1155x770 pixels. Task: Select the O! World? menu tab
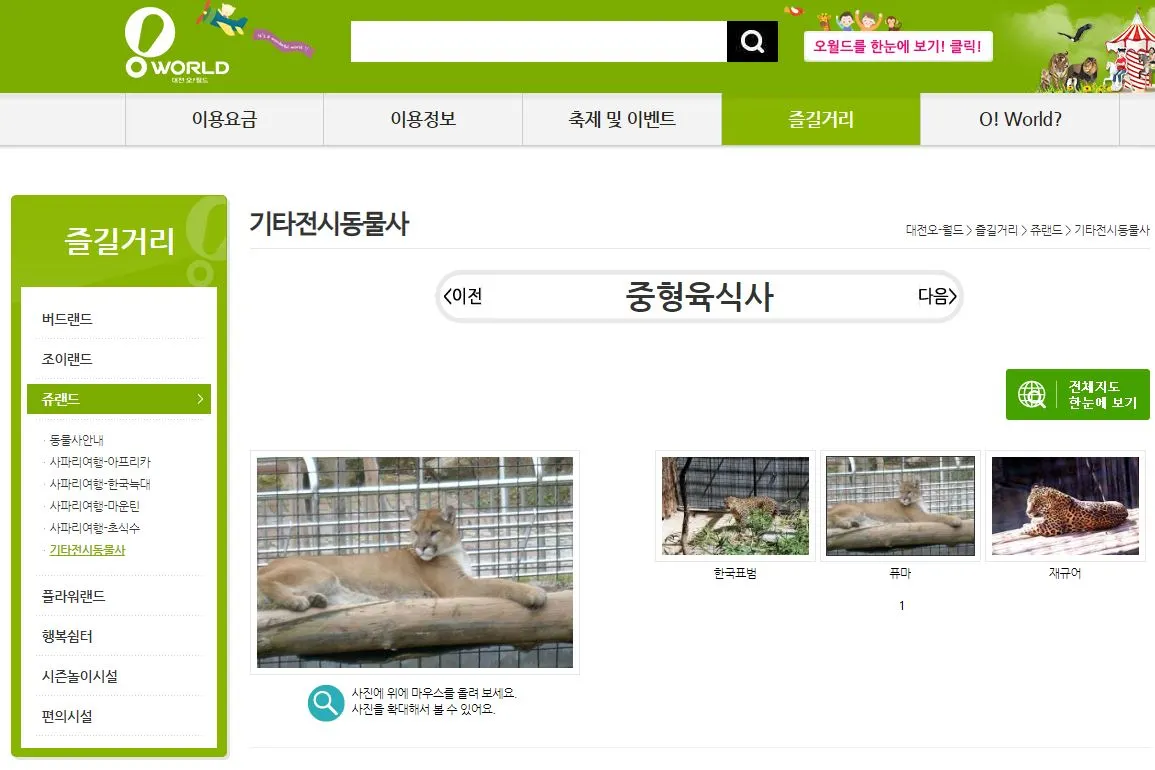pyautogui.click(x=1020, y=119)
